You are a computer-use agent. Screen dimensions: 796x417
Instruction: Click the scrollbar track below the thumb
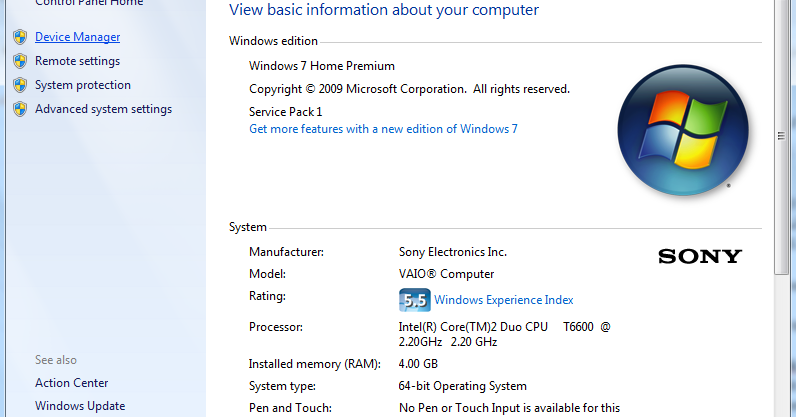(781, 345)
